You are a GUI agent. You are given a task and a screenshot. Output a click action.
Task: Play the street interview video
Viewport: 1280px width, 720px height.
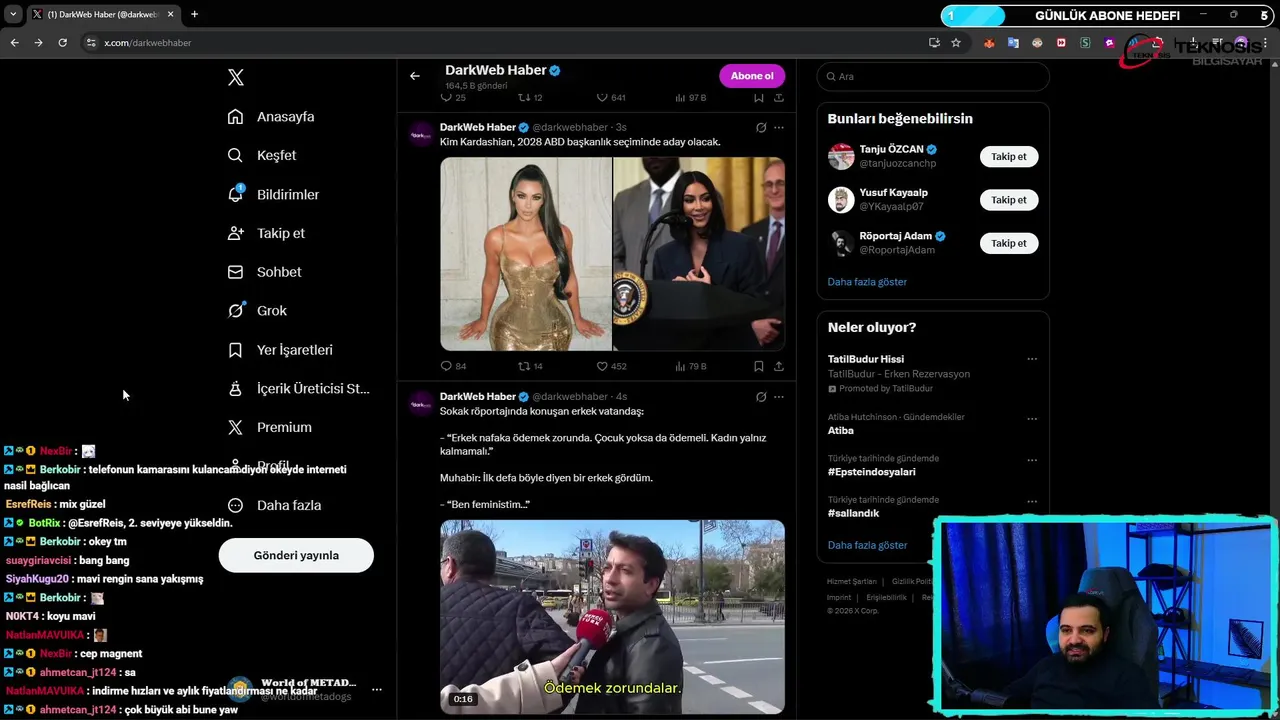[x=612, y=617]
